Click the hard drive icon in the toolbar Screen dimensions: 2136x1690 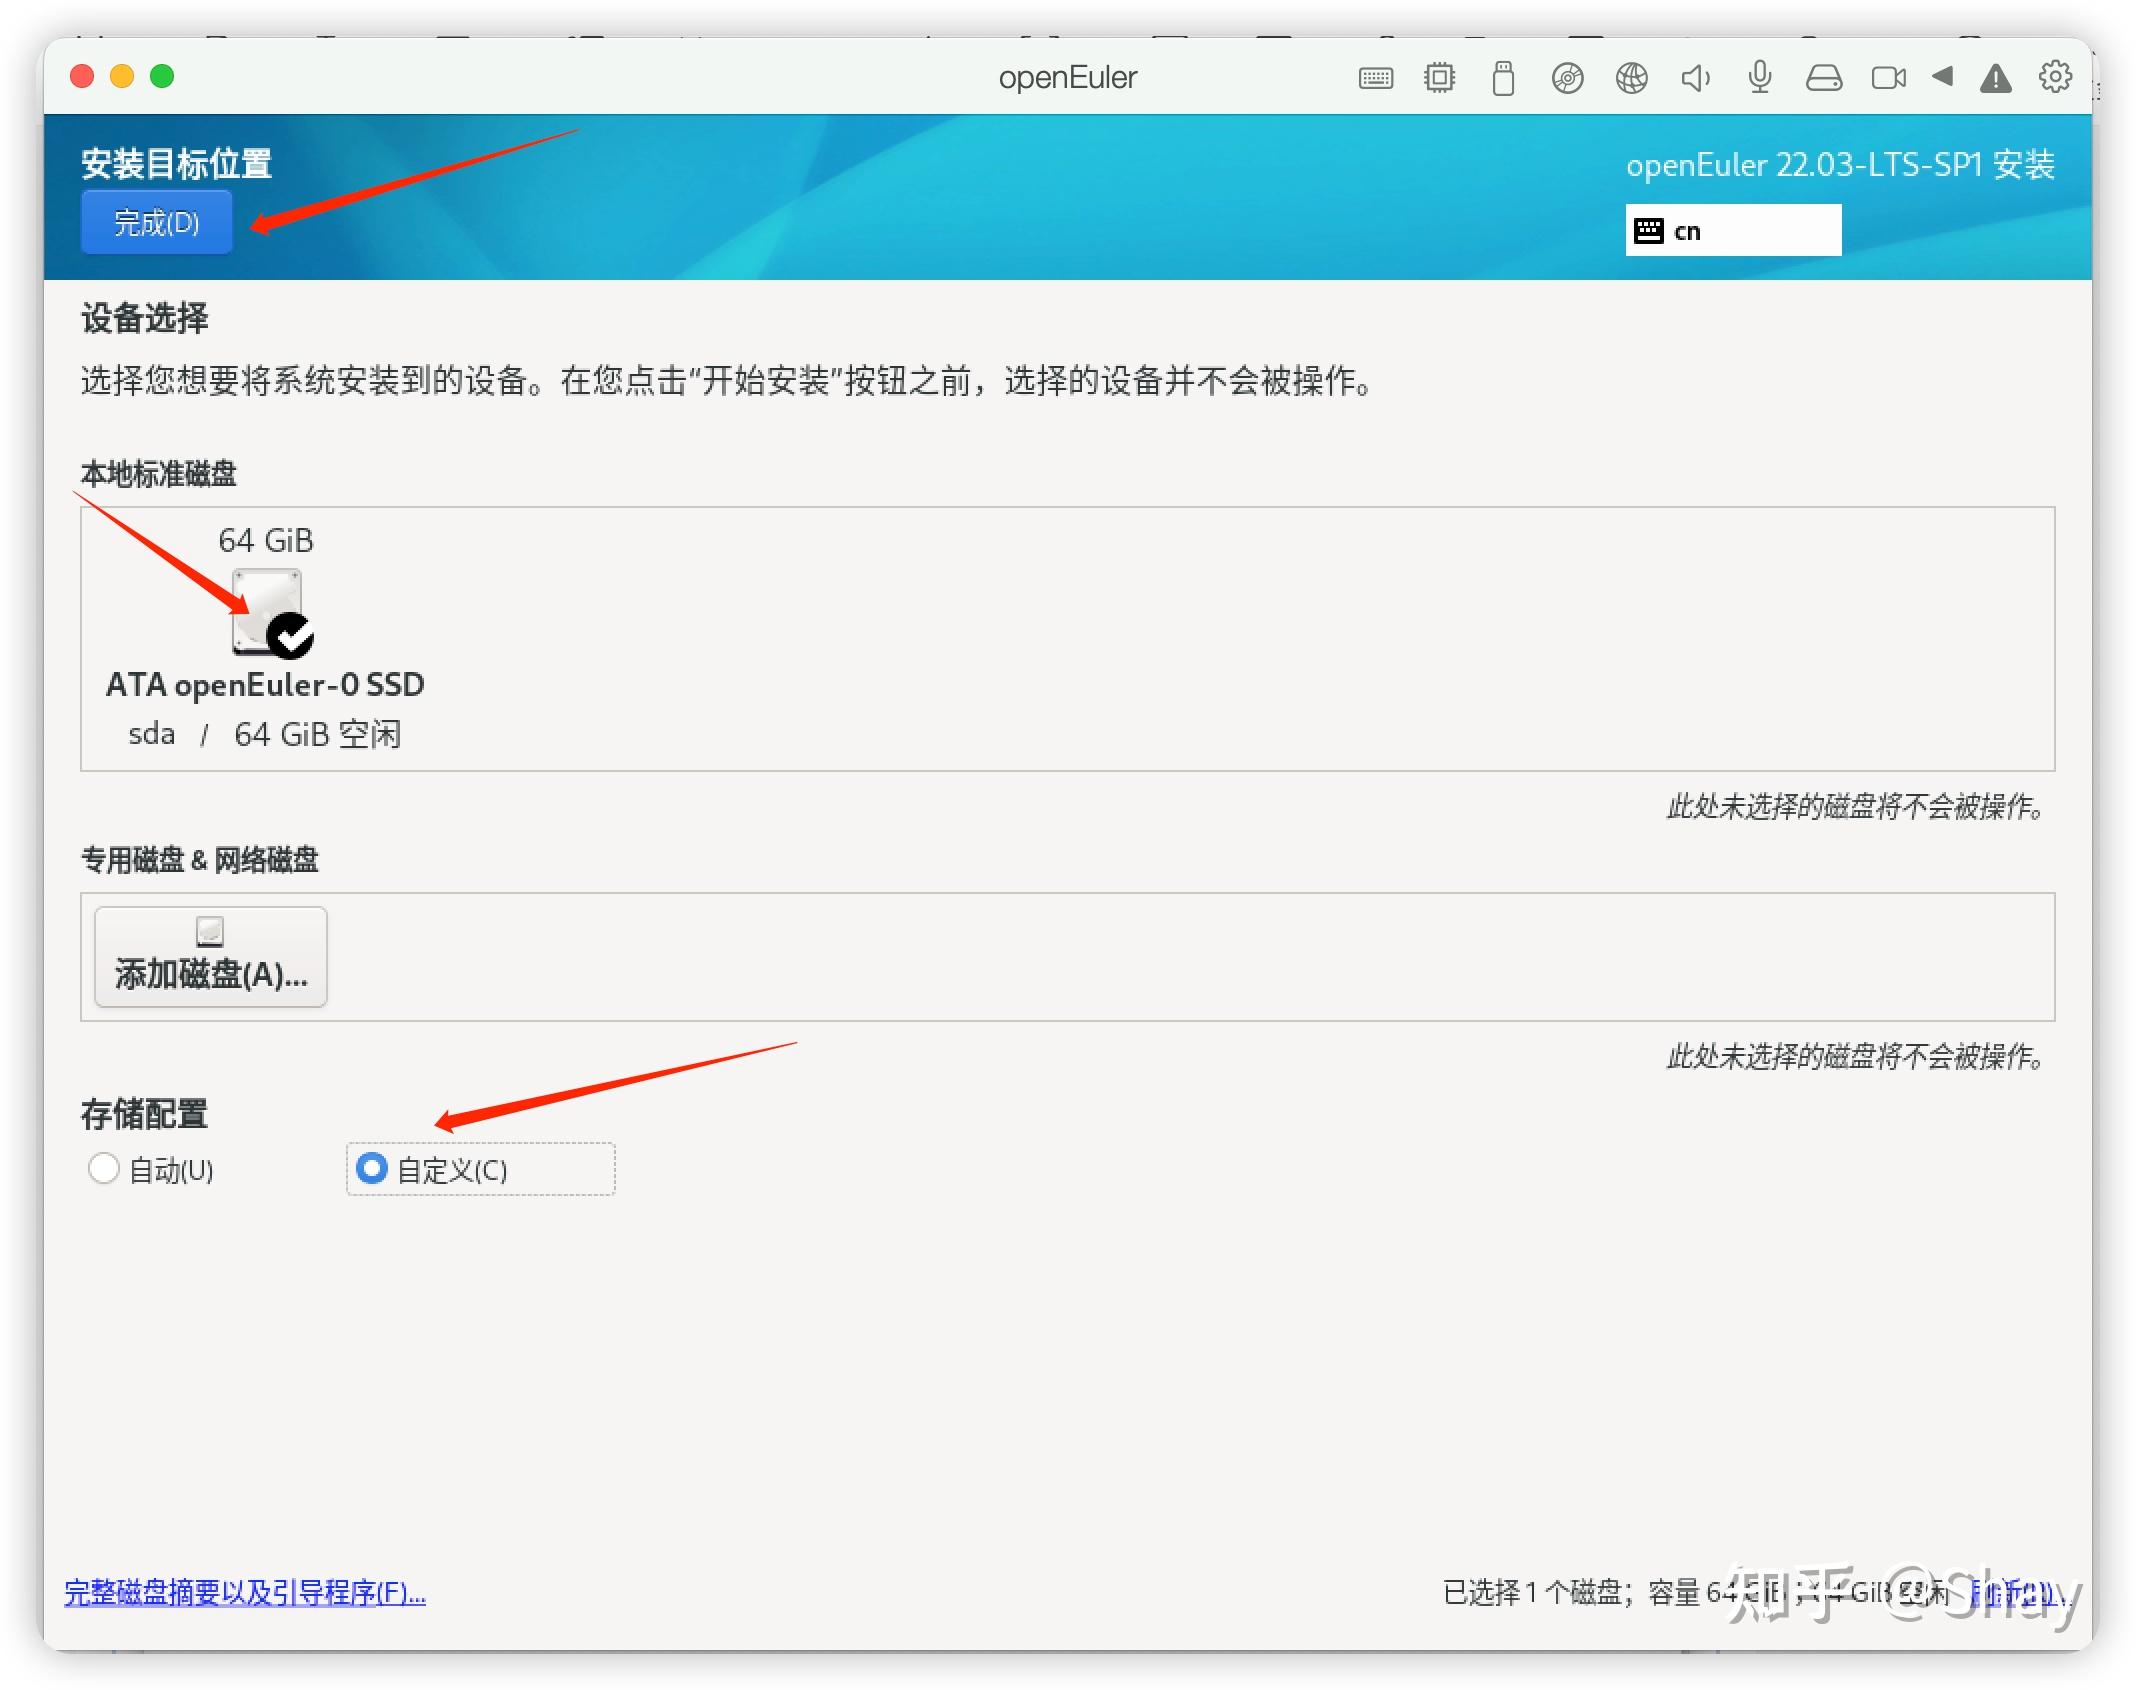[1823, 77]
